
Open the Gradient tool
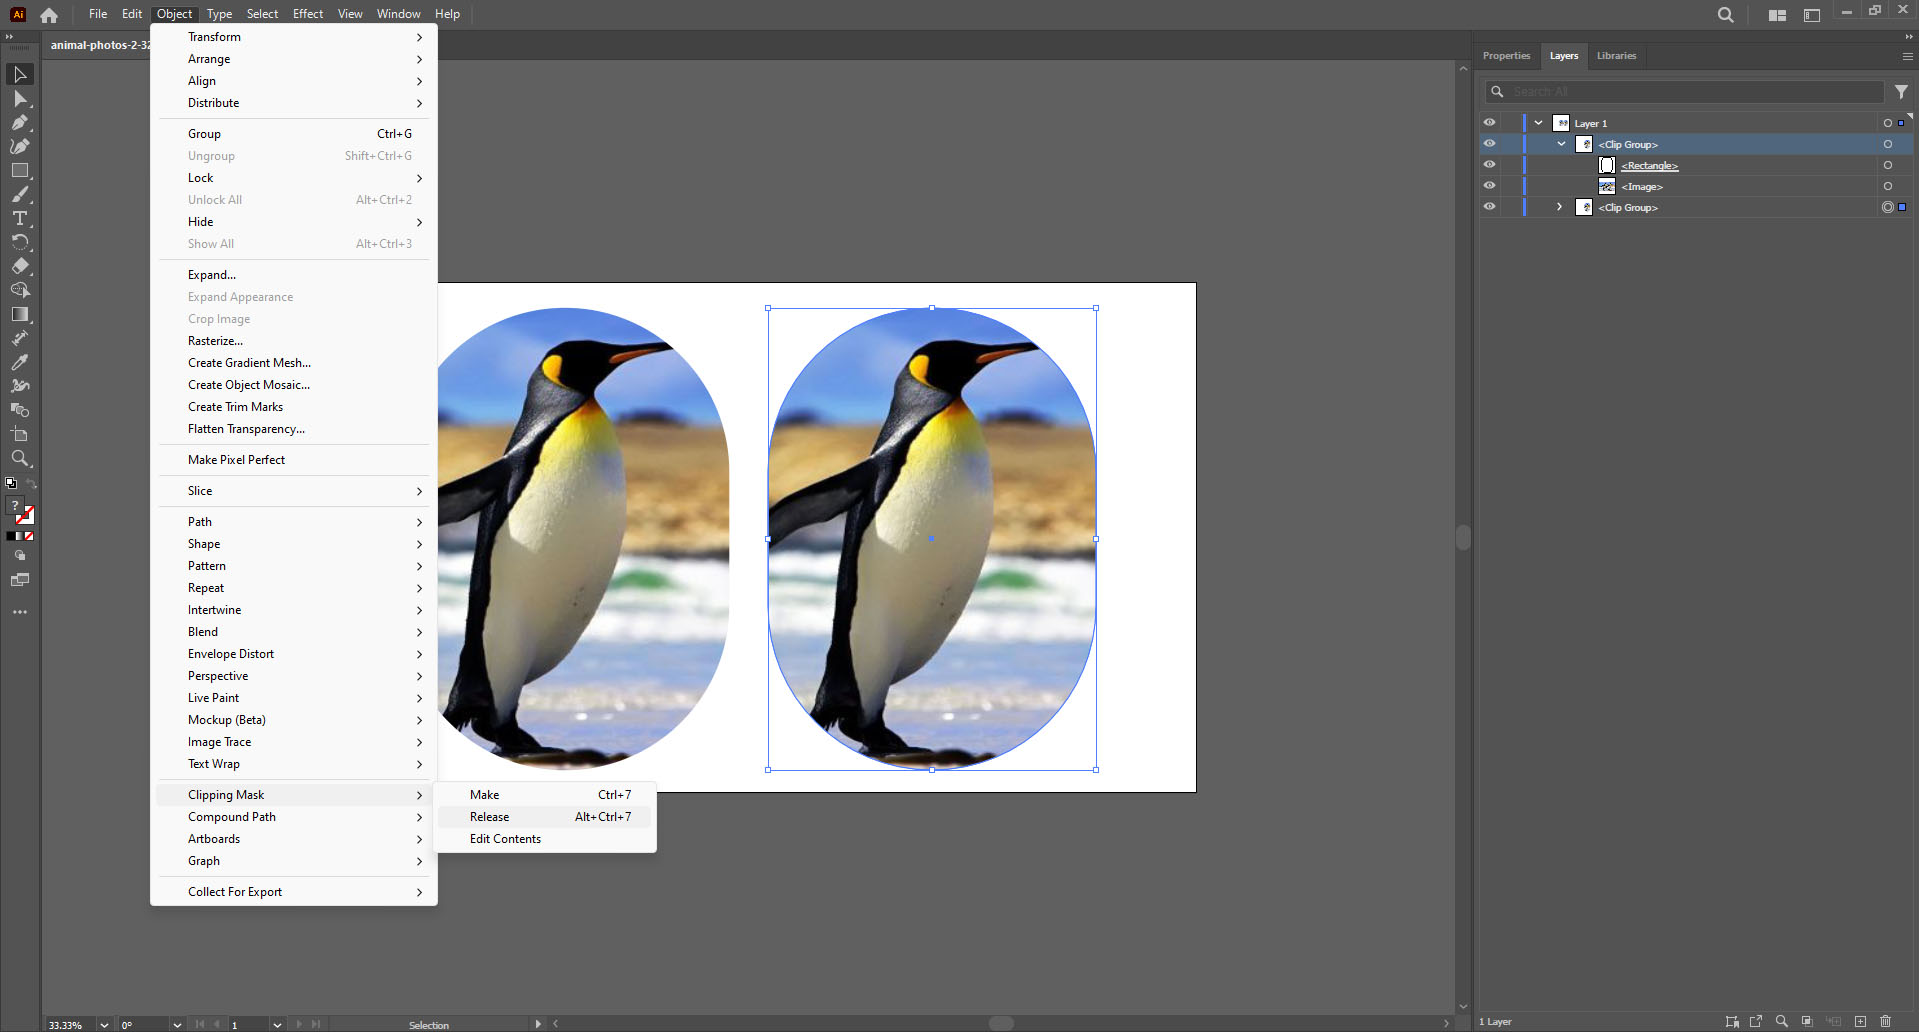click(19, 314)
